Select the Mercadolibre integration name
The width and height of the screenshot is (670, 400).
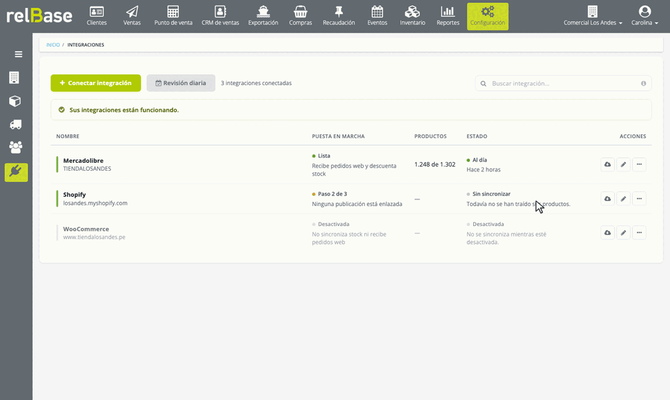point(83,160)
